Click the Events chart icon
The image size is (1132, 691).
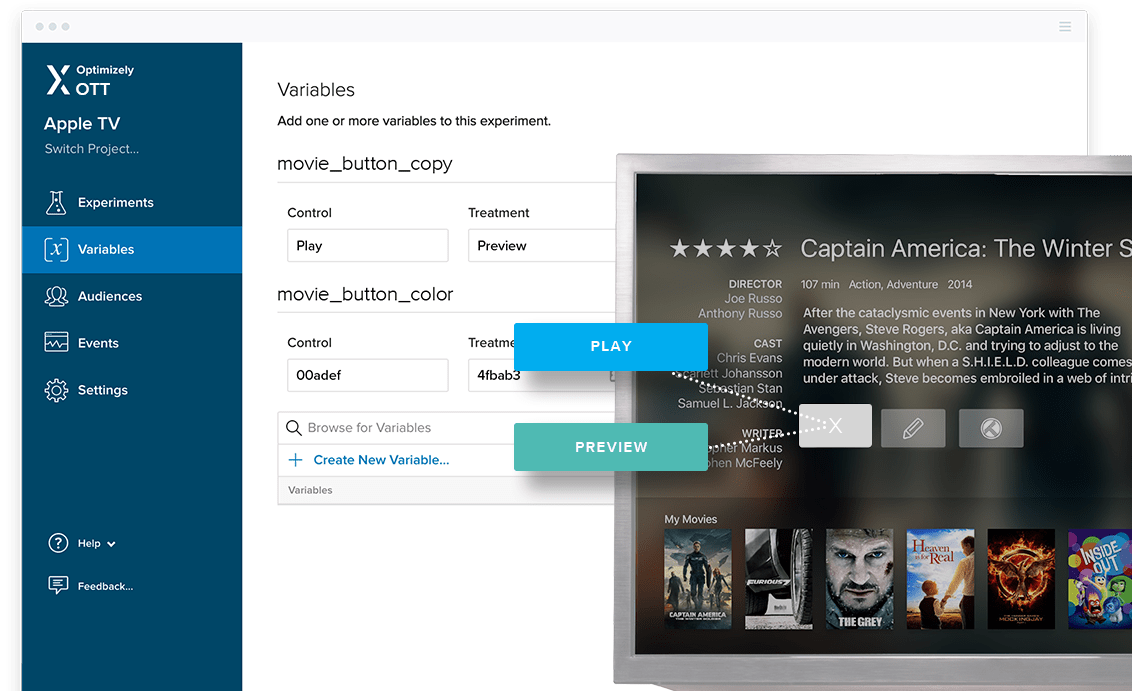point(56,342)
